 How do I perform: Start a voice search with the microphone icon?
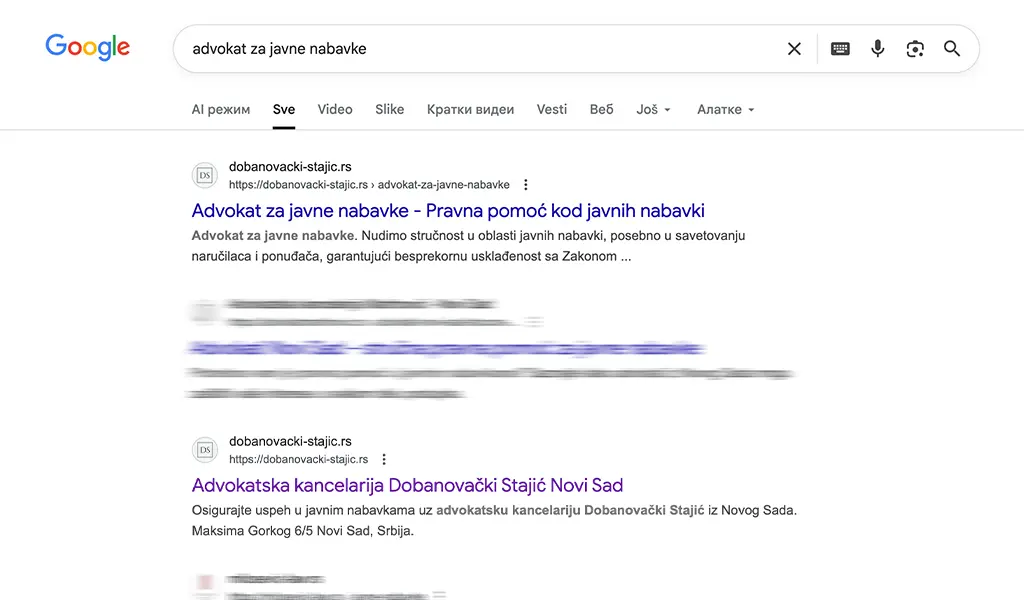pyautogui.click(x=877, y=48)
